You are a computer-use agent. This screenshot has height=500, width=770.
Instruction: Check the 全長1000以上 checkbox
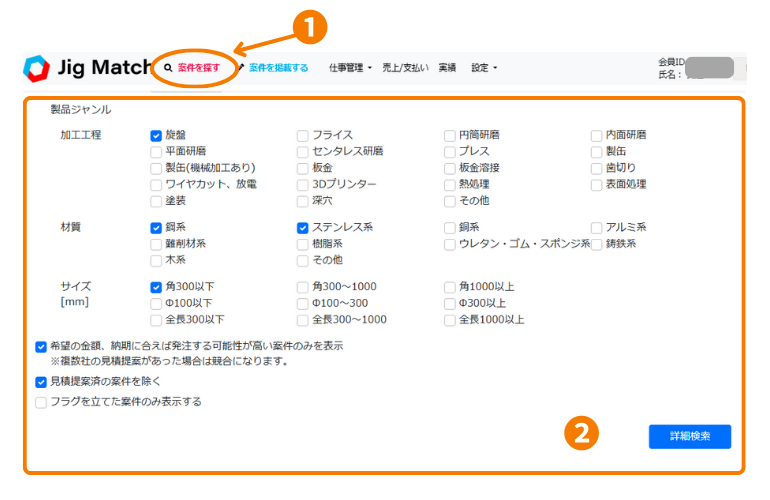449,320
